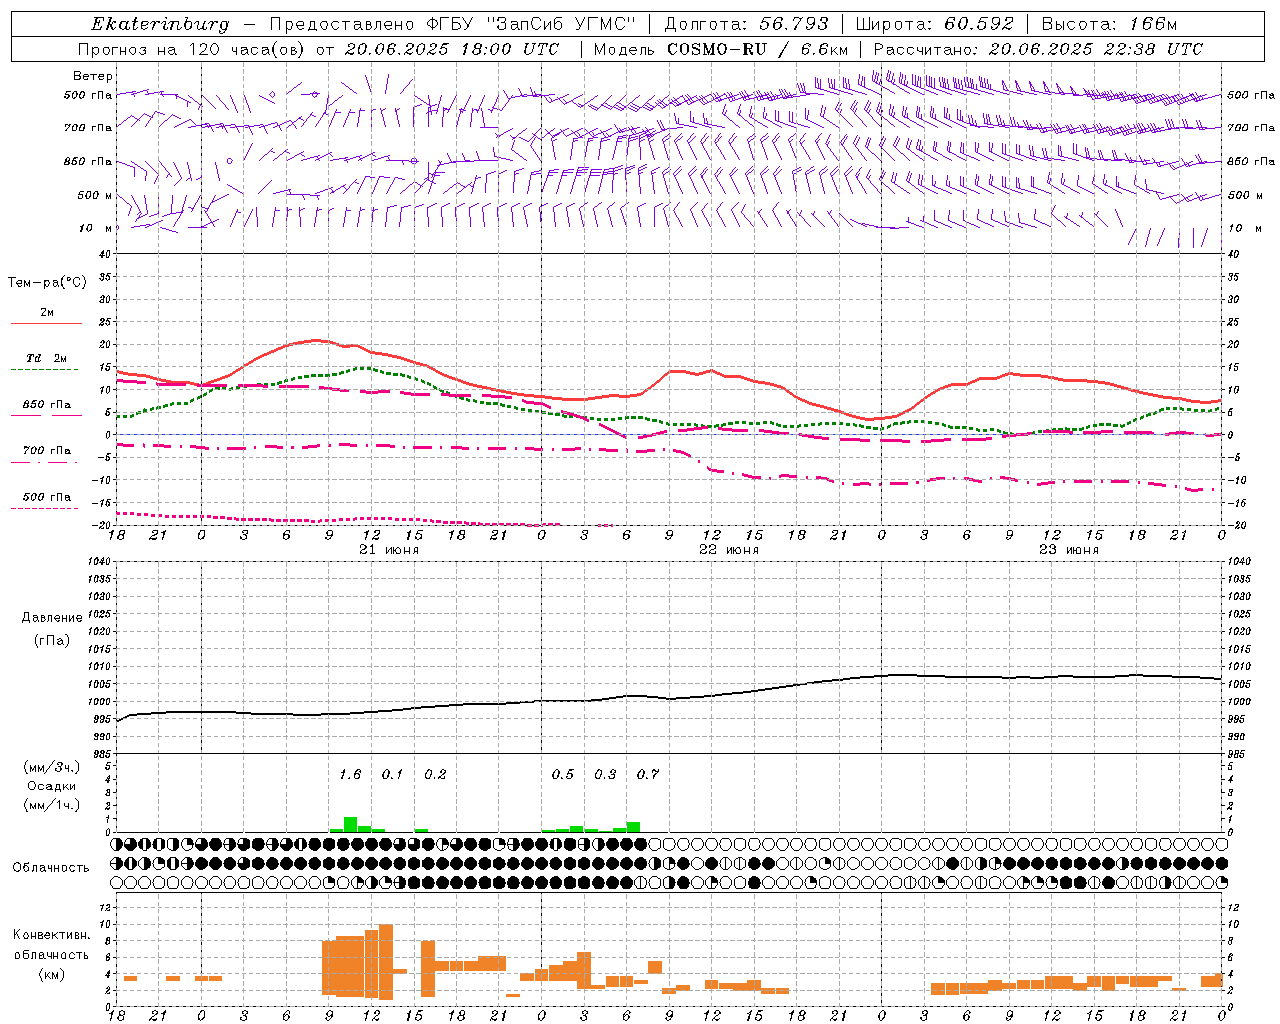Image resolution: width=1280 pixels, height=1024 pixels.
Task: Select the 'Широта: 60.592' header value
Action: point(934,24)
